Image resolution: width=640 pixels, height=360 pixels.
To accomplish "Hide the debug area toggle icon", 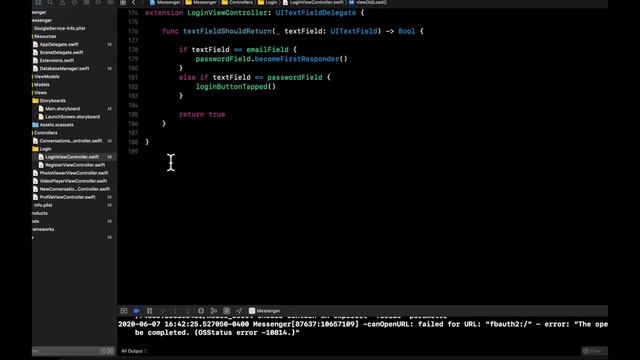I will (124, 311).
